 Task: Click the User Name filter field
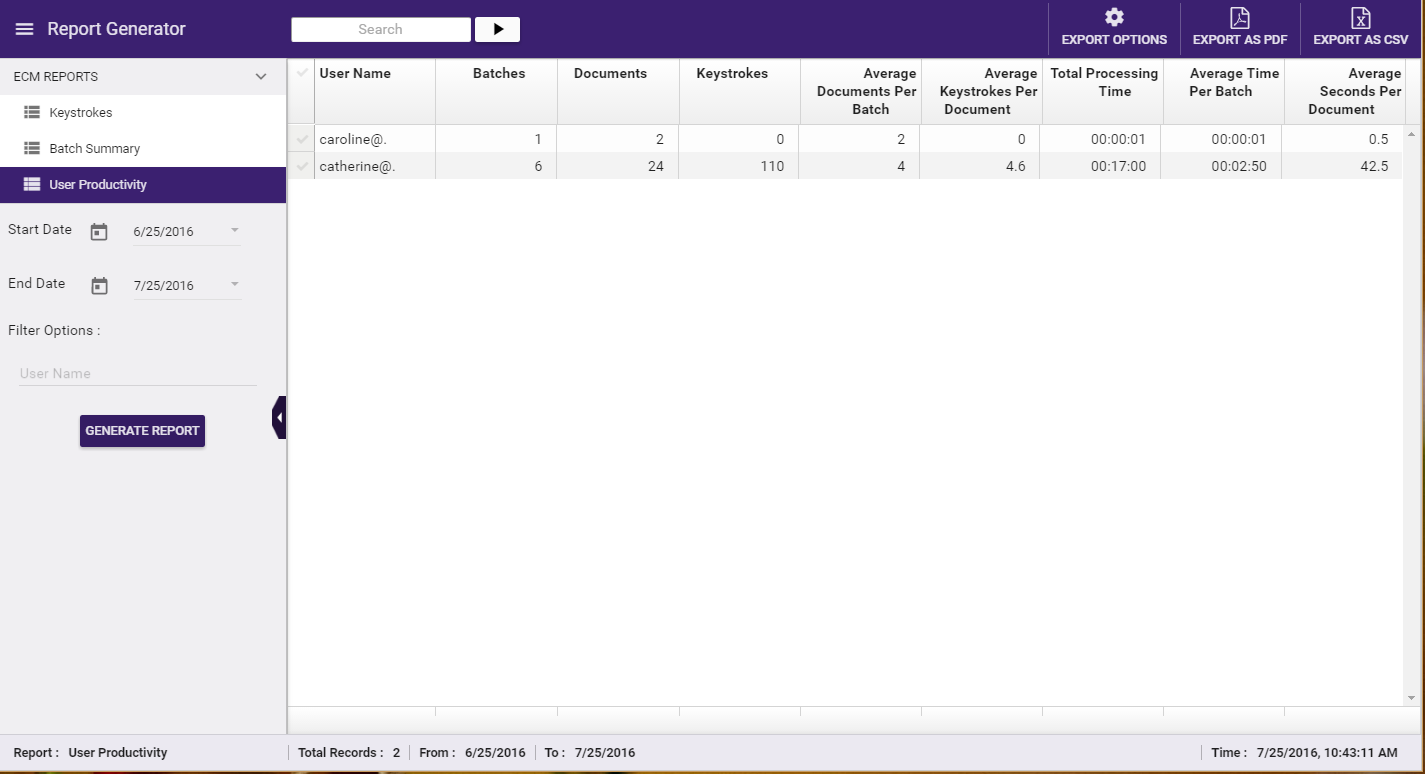[137, 374]
